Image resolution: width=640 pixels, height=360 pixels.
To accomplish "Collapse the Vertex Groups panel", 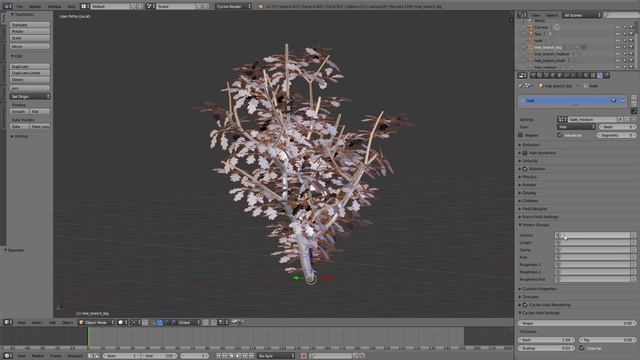I will coord(535,224).
